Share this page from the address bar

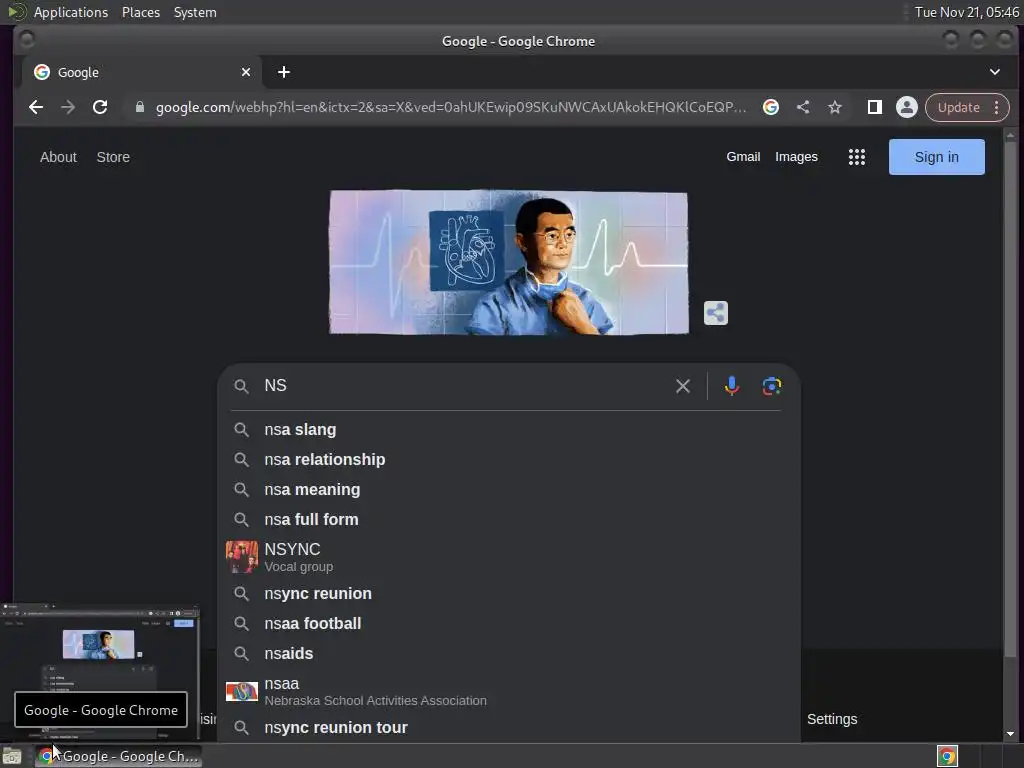tap(803, 107)
